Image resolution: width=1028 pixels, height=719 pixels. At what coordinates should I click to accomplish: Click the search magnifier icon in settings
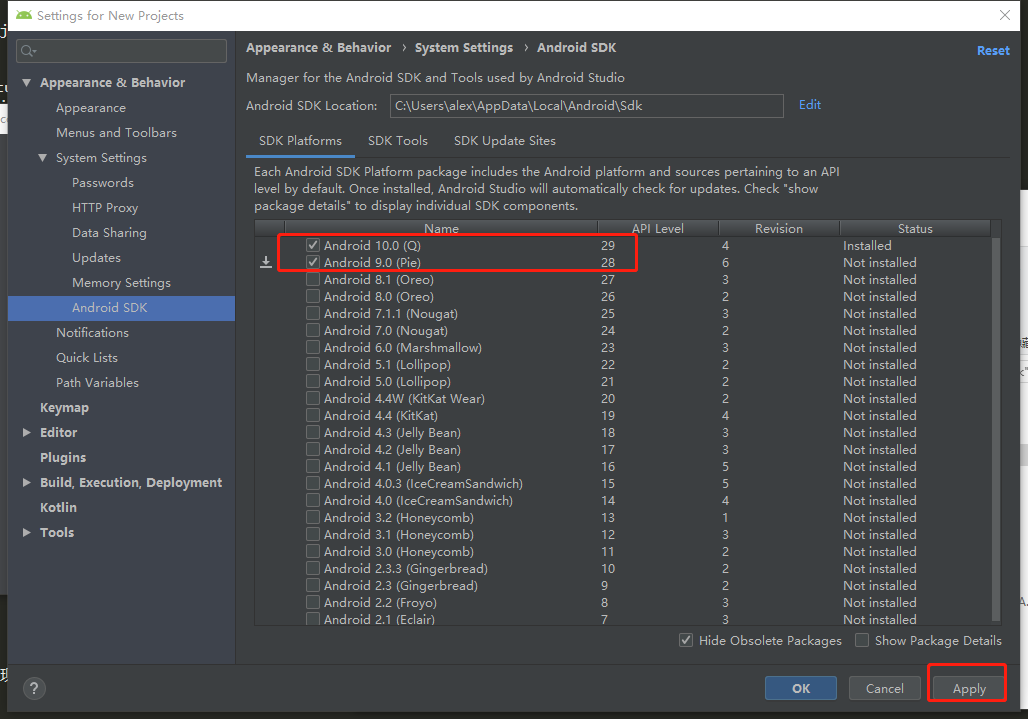tap(28, 51)
